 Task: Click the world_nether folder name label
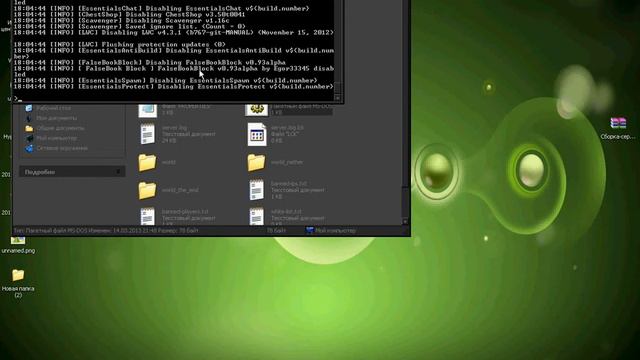(287, 162)
